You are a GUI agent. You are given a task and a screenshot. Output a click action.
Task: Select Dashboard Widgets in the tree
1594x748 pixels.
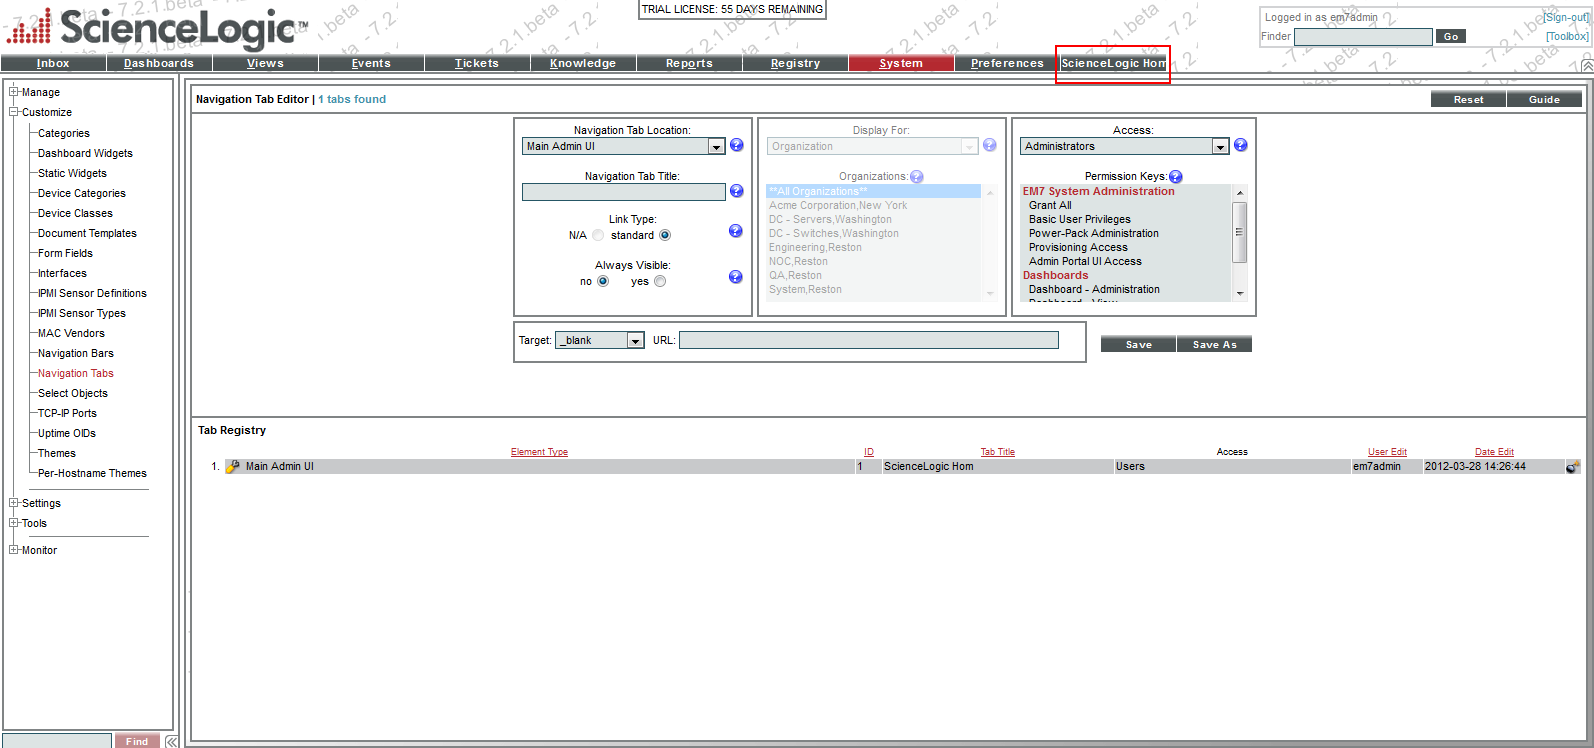(85, 153)
